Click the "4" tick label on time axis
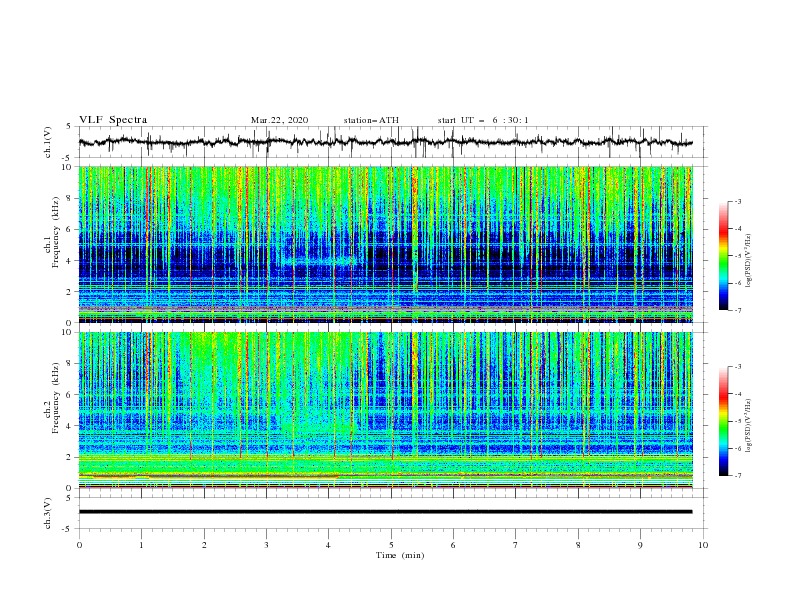Viewport: 792px width, 612px height. click(x=329, y=545)
